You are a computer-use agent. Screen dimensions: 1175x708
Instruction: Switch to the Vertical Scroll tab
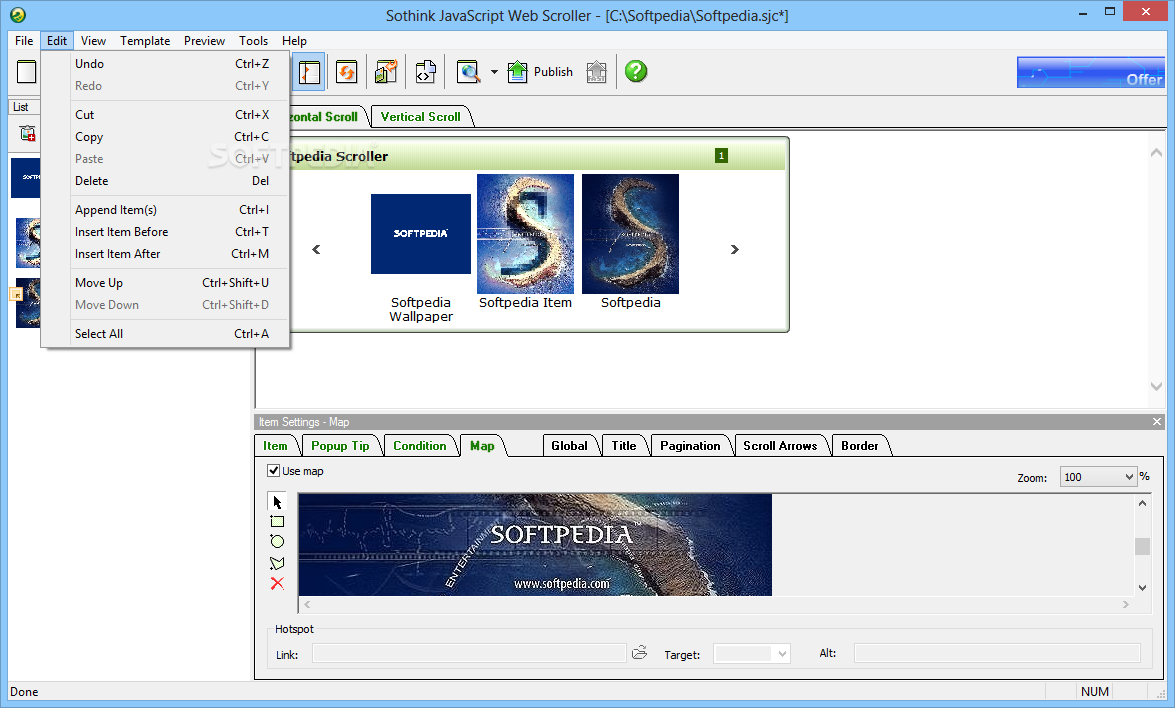[420, 117]
